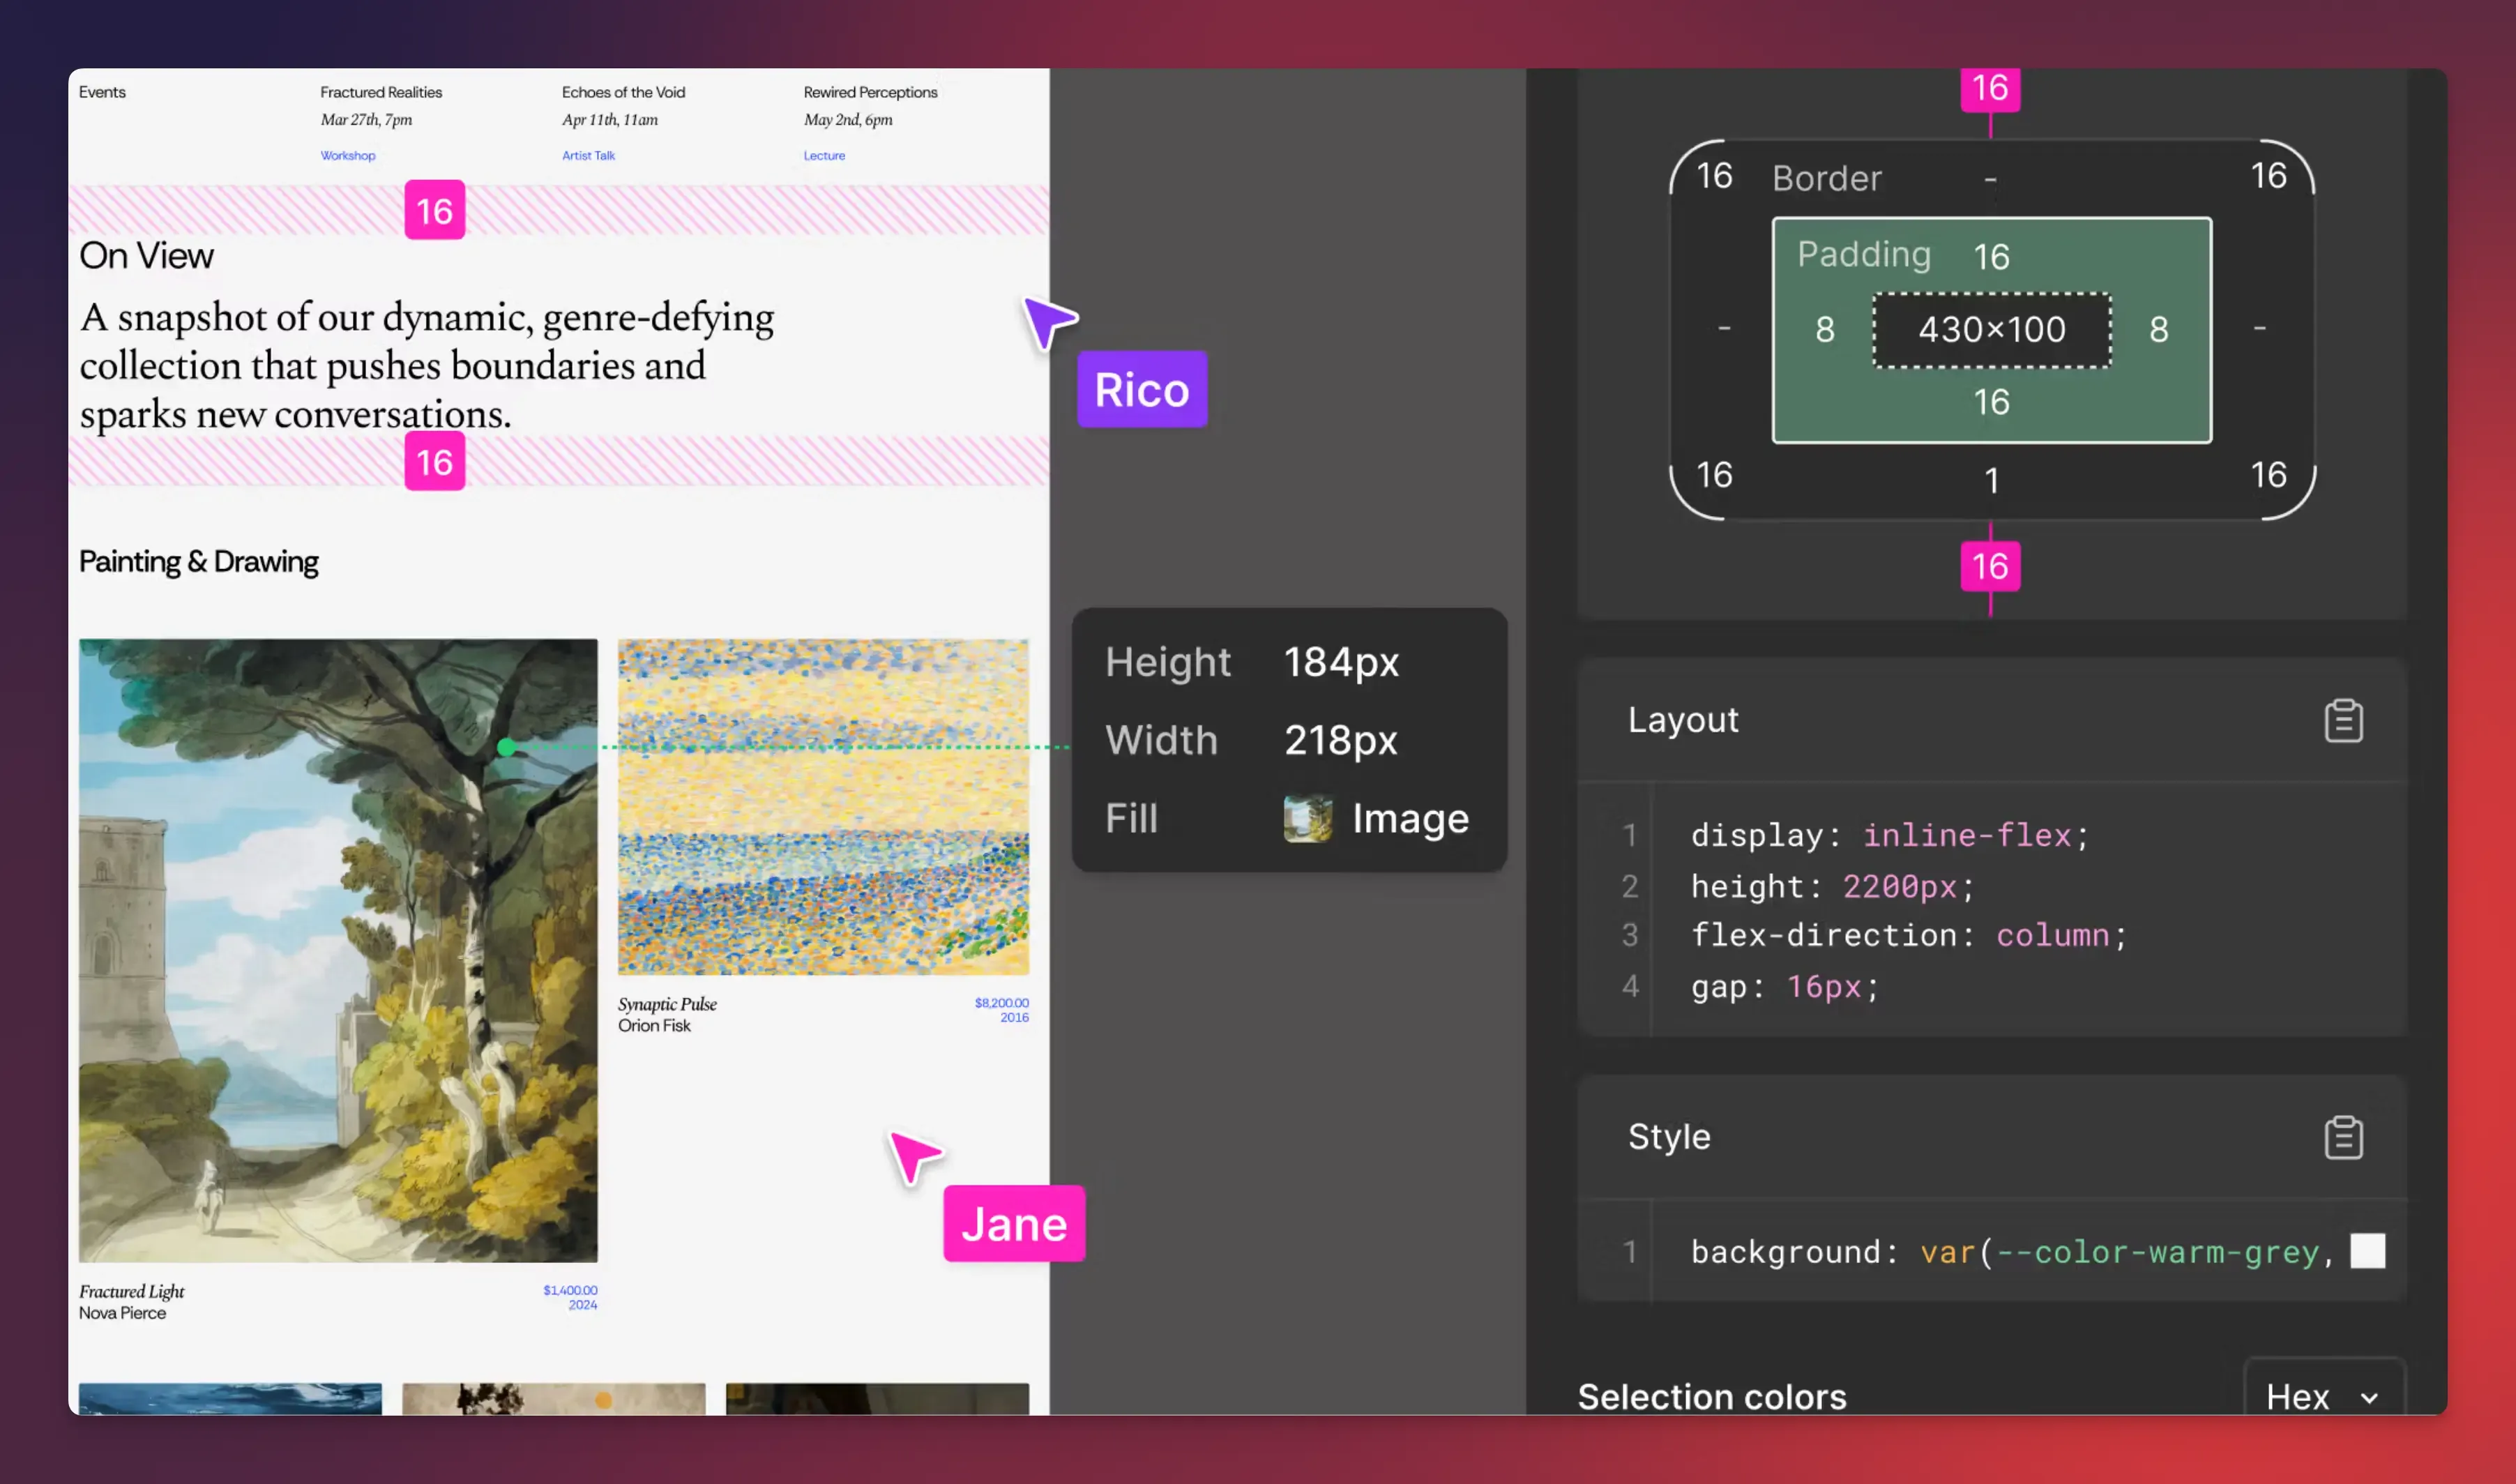This screenshot has width=2516, height=1484.
Task: Open the Artist Talk link
Action: coord(588,156)
